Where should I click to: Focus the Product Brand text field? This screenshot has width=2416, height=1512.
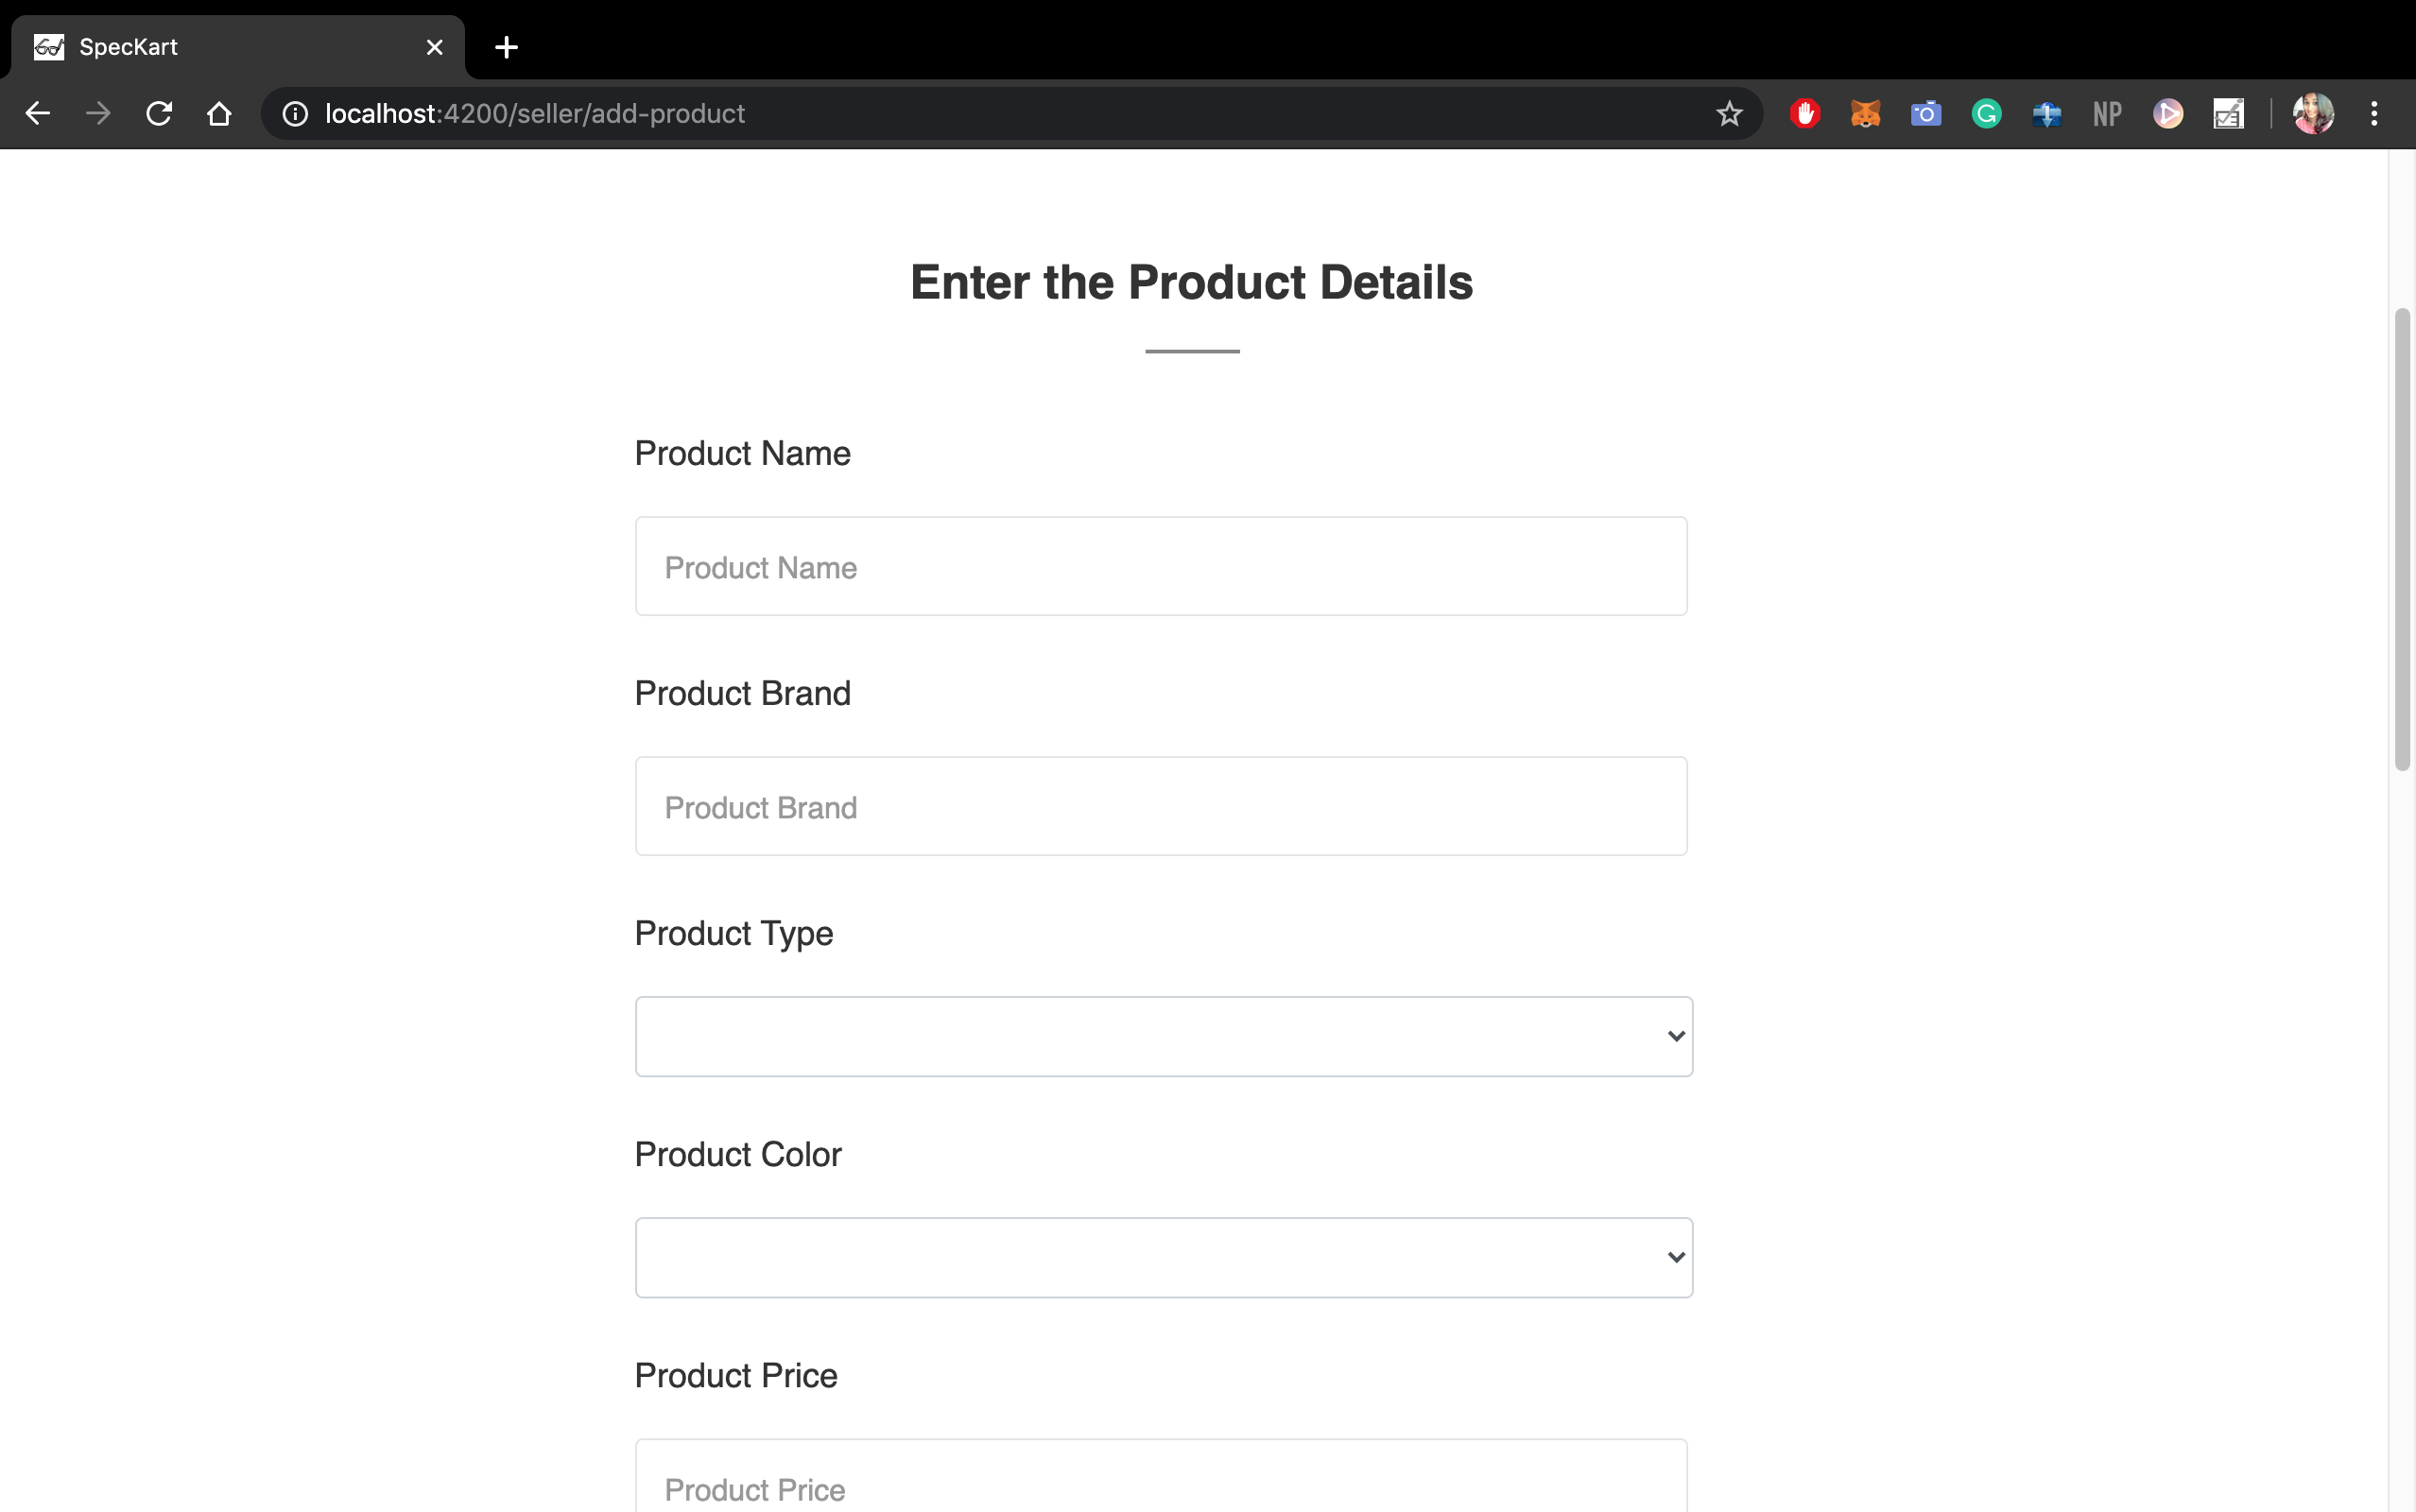pos(1160,806)
